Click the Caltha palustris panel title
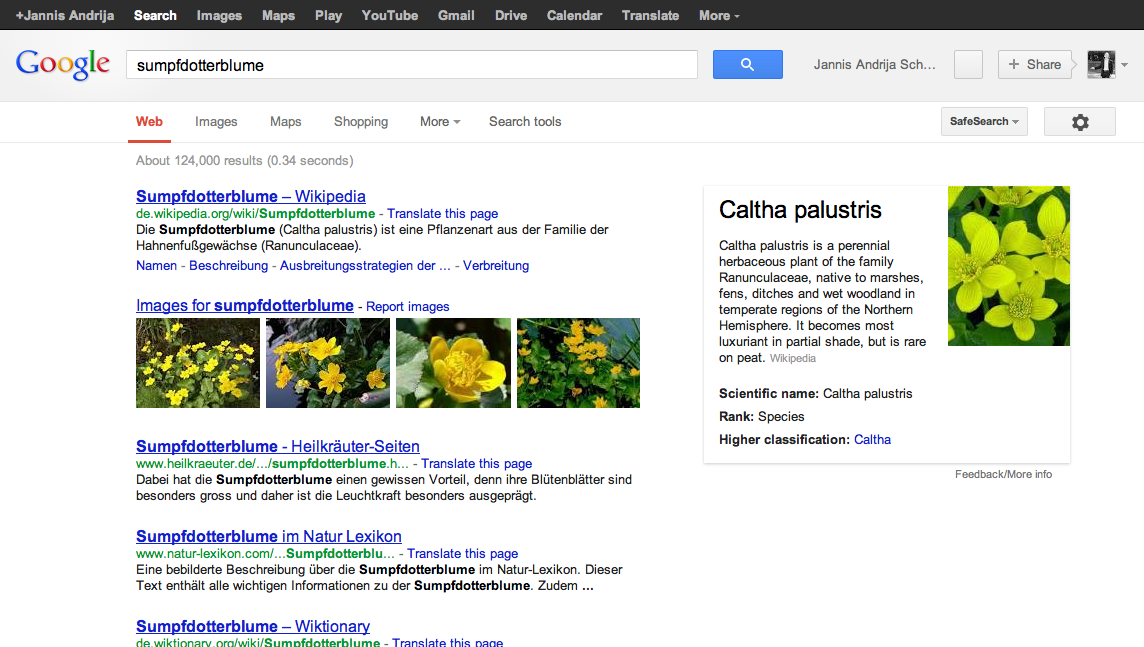Viewport: 1144px width, 647px height. pos(800,210)
